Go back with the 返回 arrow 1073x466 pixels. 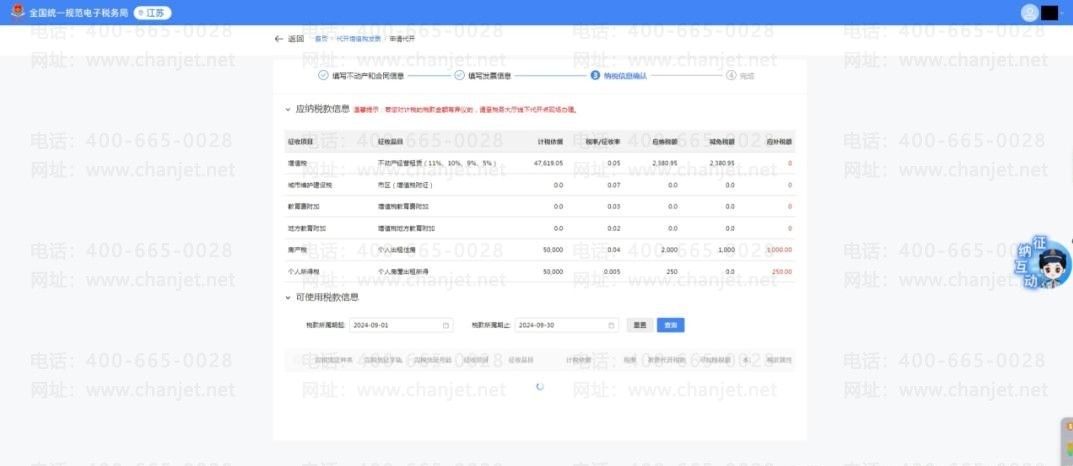pos(289,39)
